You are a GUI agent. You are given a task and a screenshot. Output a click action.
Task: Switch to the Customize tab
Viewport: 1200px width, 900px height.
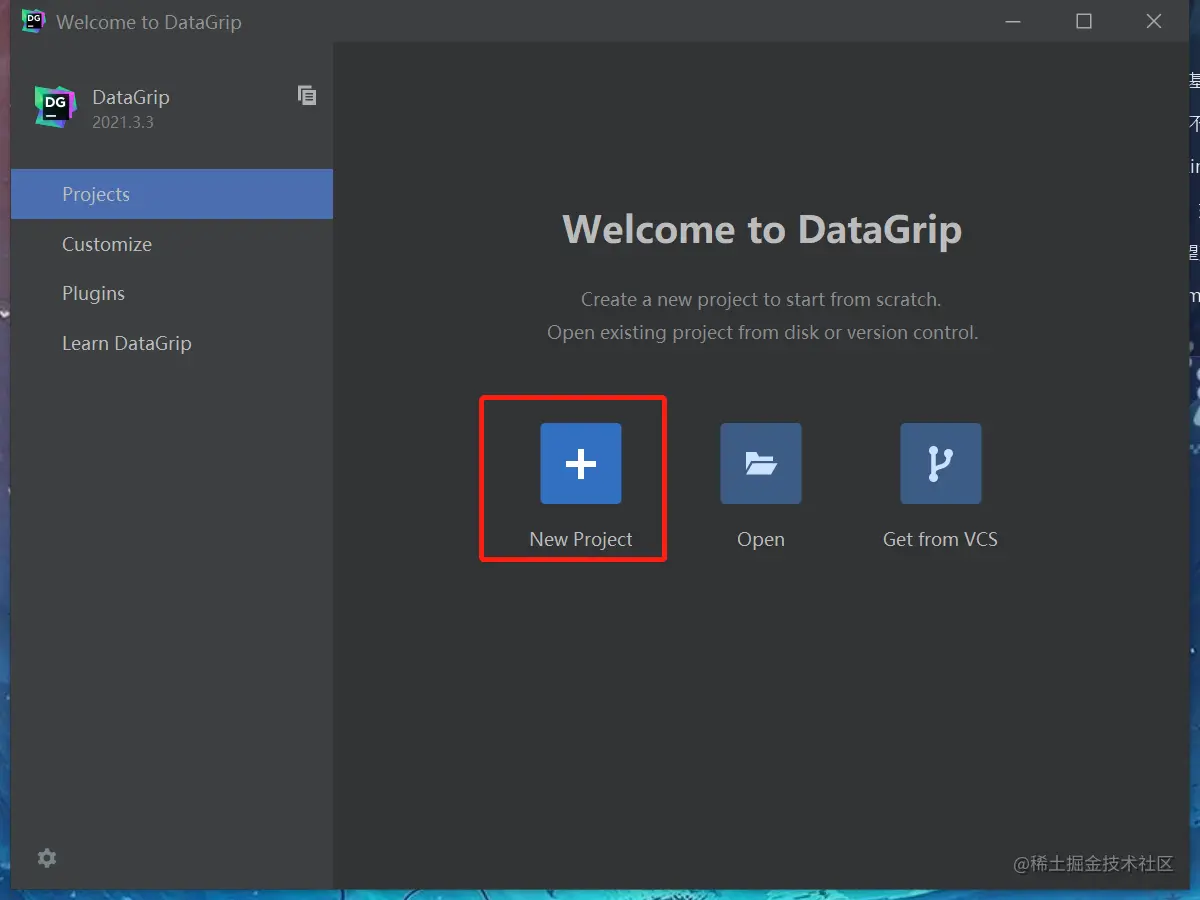(172, 244)
